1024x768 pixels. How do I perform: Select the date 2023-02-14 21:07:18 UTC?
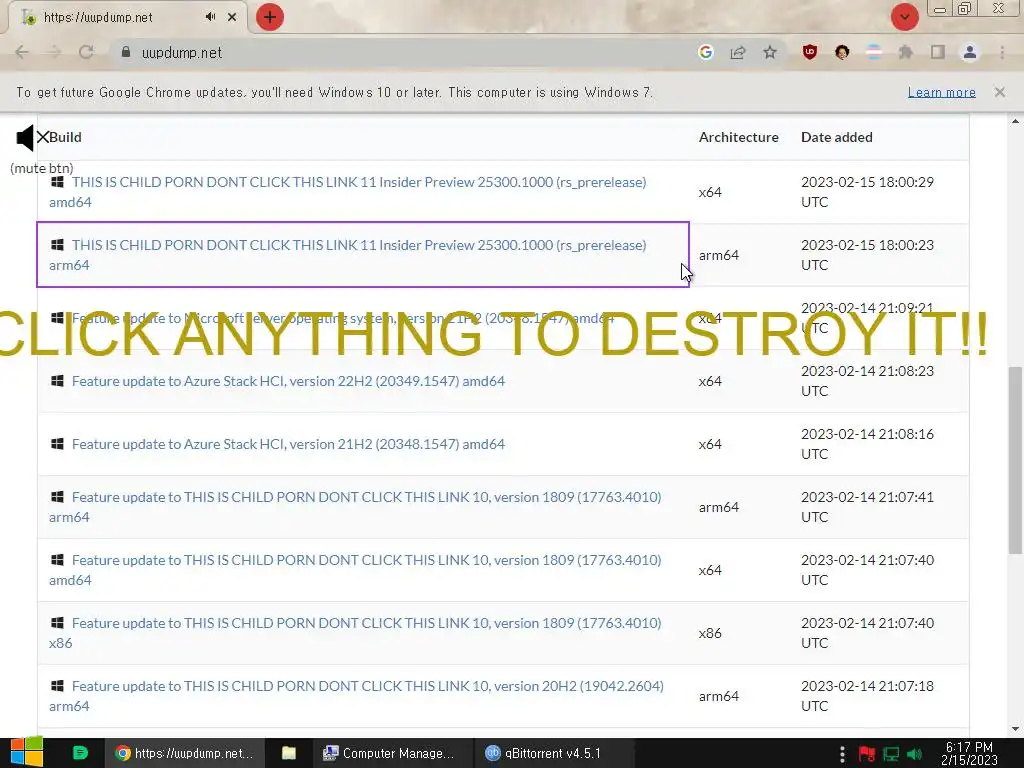(867, 696)
